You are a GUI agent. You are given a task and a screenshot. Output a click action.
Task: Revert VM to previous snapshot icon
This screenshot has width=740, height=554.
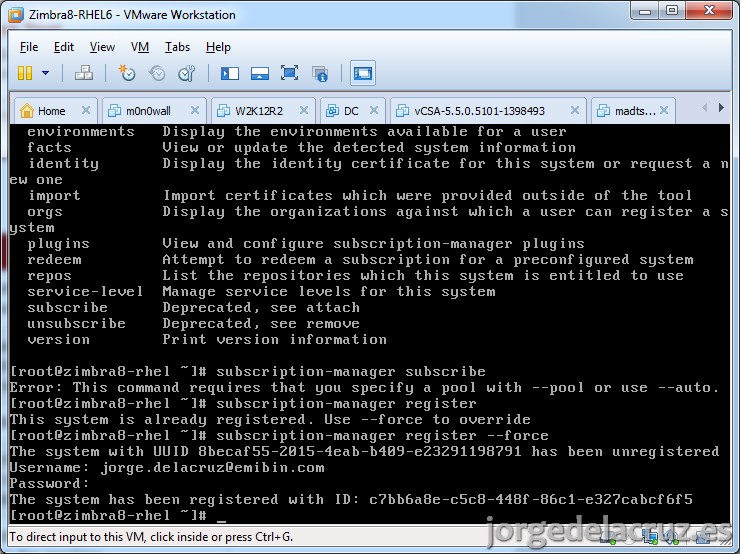[157, 73]
